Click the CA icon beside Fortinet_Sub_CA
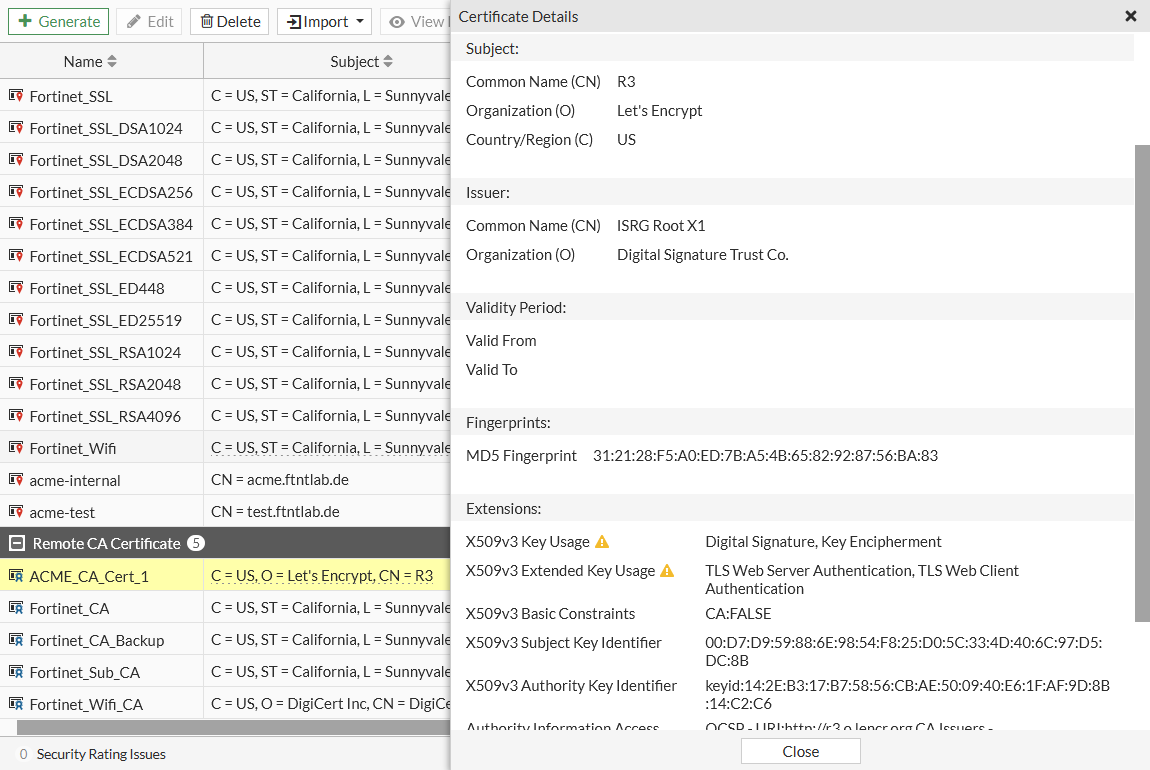The width and height of the screenshot is (1150, 770). pos(16,672)
